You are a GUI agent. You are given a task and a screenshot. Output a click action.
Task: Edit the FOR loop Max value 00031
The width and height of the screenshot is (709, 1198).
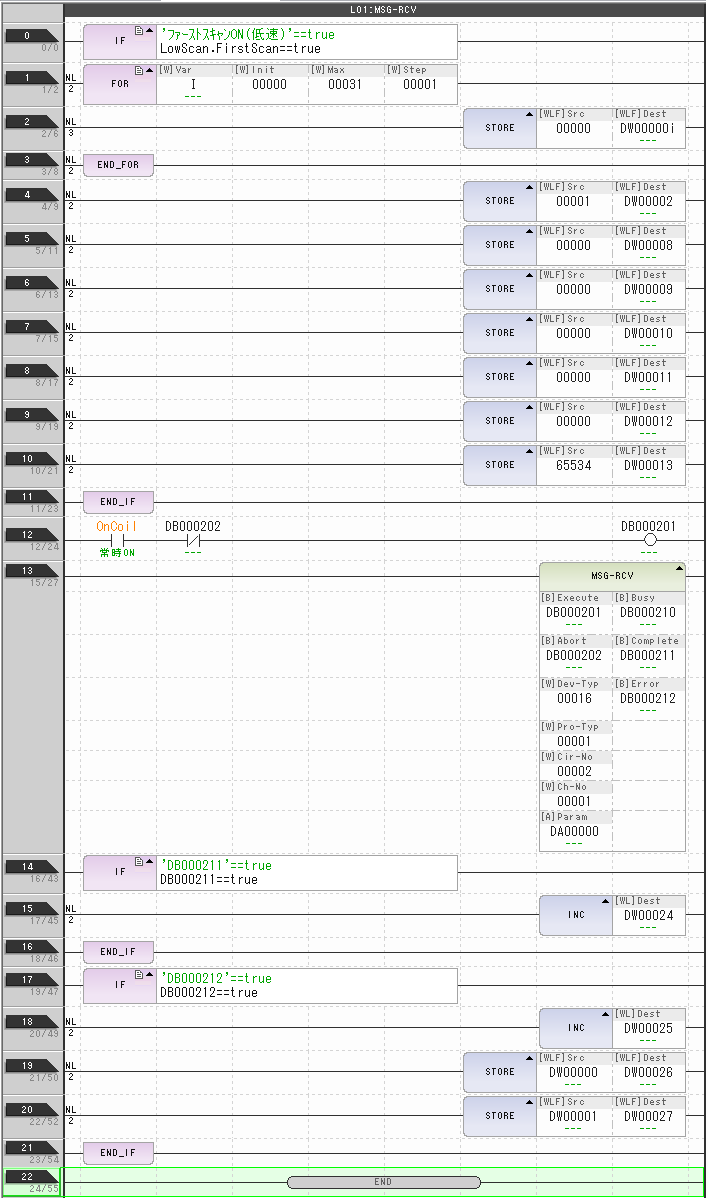[x=345, y=85]
